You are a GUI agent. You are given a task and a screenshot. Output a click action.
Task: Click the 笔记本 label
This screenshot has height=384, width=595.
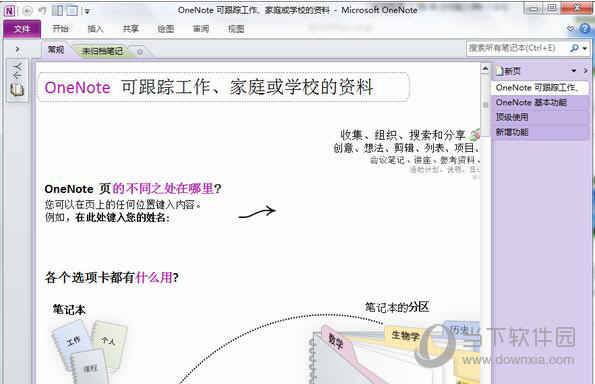69,310
